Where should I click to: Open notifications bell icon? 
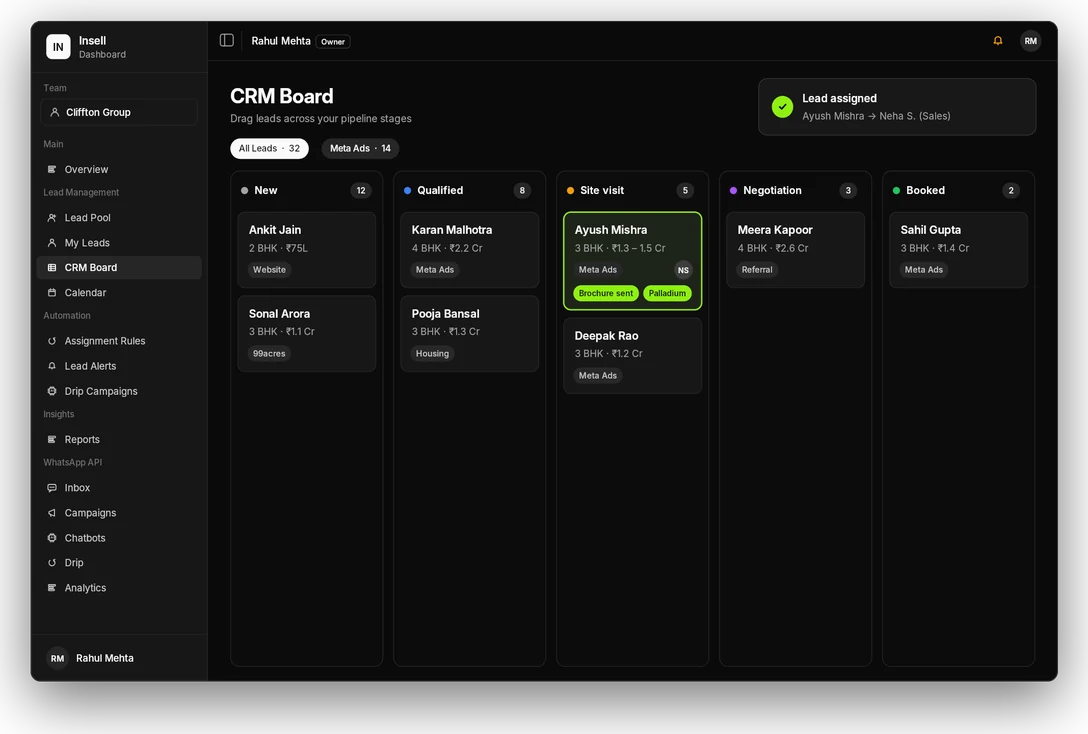pos(998,41)
